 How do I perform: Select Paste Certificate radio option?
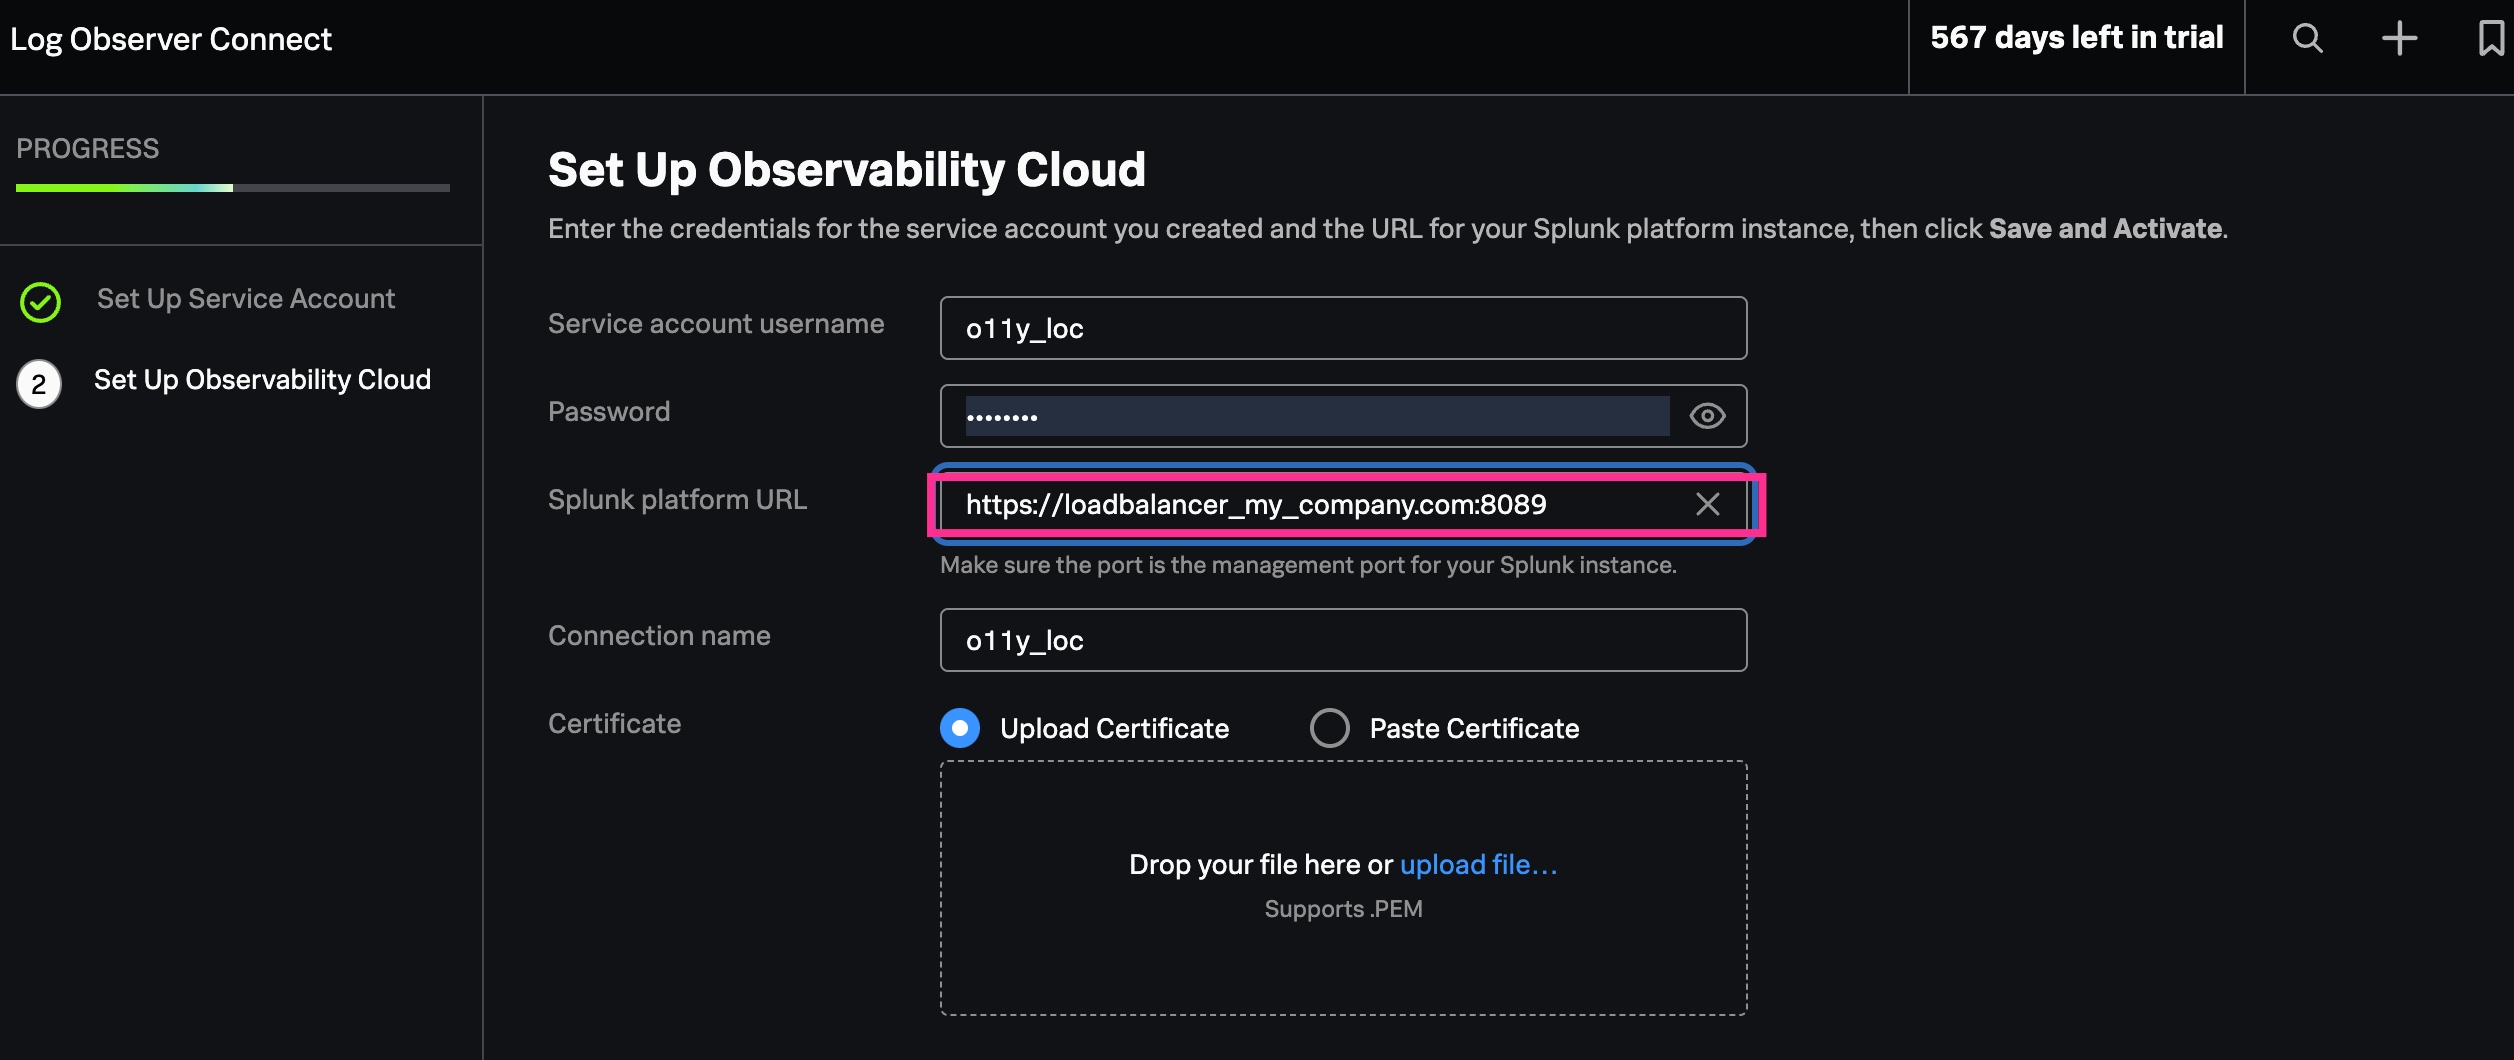click(1330, 728)
